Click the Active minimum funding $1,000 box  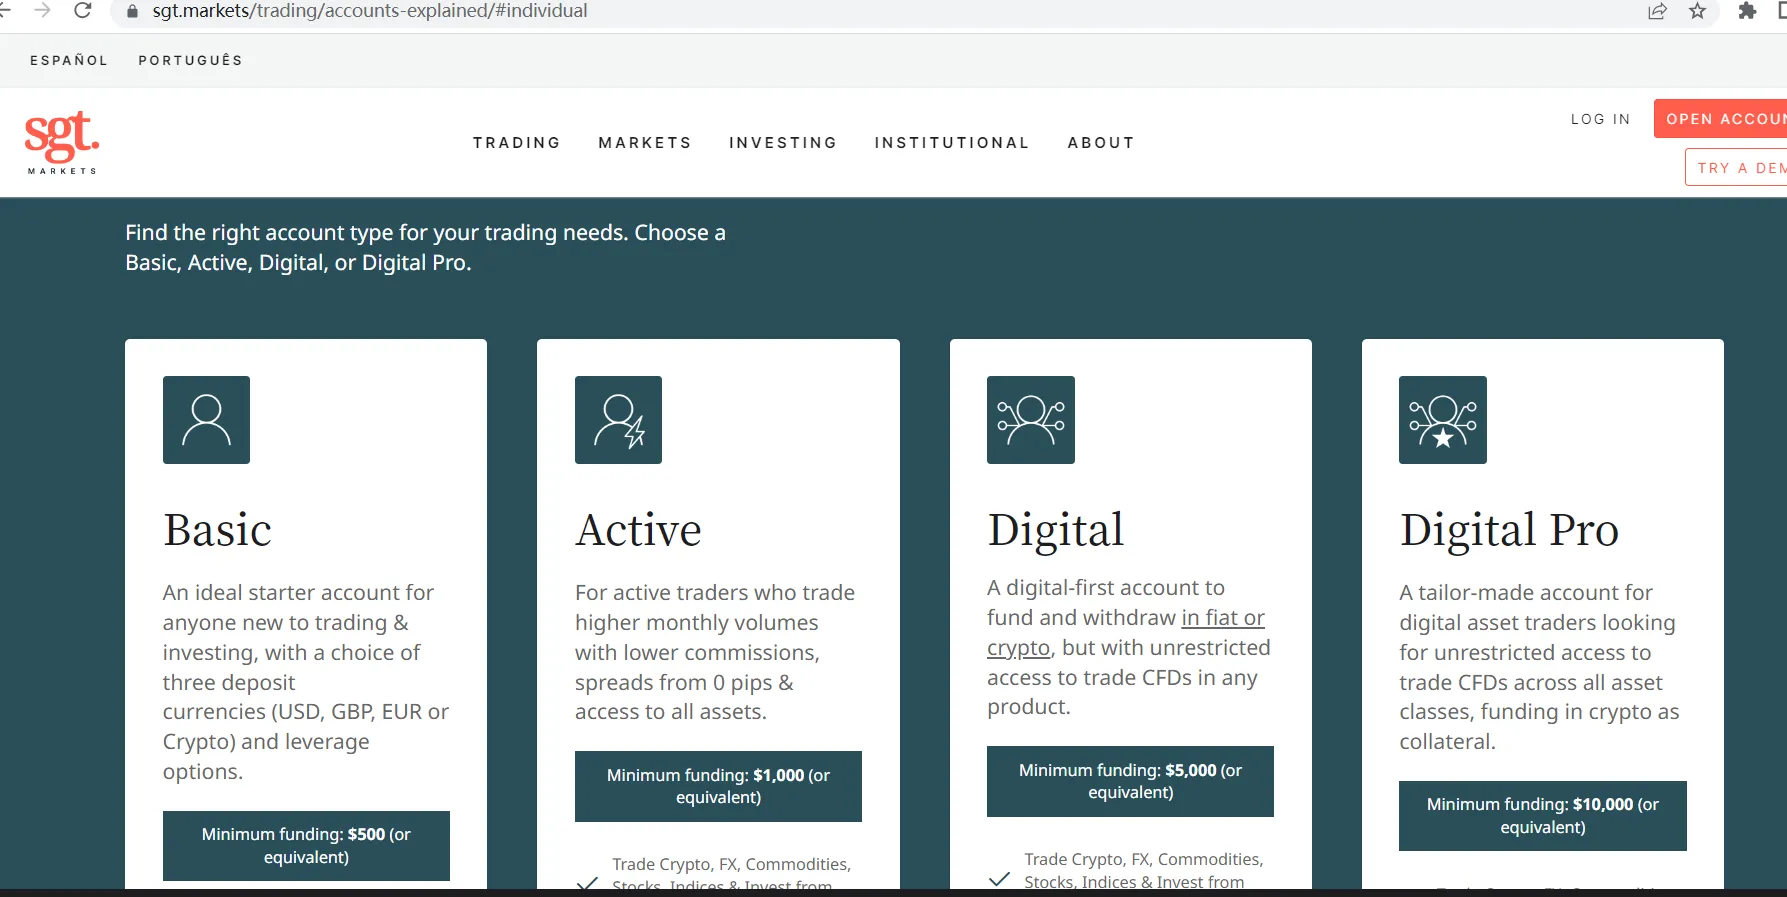(x=718, y=786)
